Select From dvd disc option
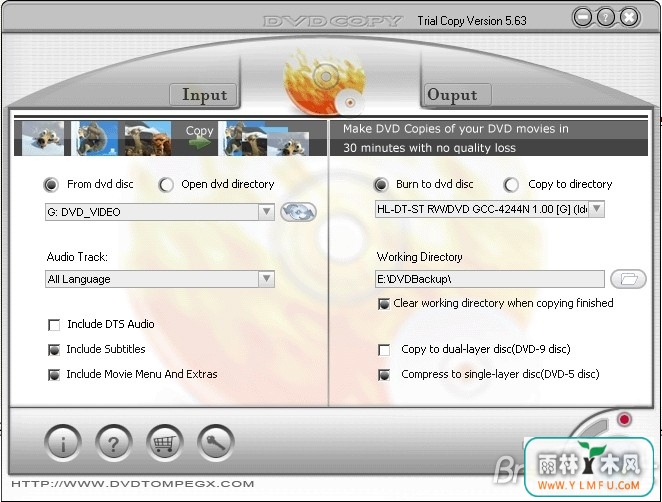The width and height of the screenshot is (662, 502). [51, 185]
